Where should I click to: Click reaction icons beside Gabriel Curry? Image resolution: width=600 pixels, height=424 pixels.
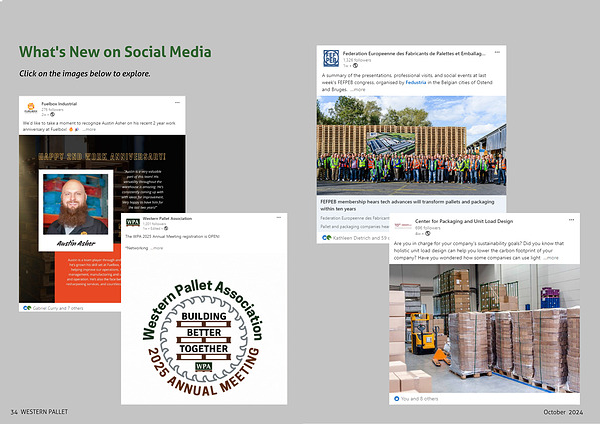click(27, 308)
